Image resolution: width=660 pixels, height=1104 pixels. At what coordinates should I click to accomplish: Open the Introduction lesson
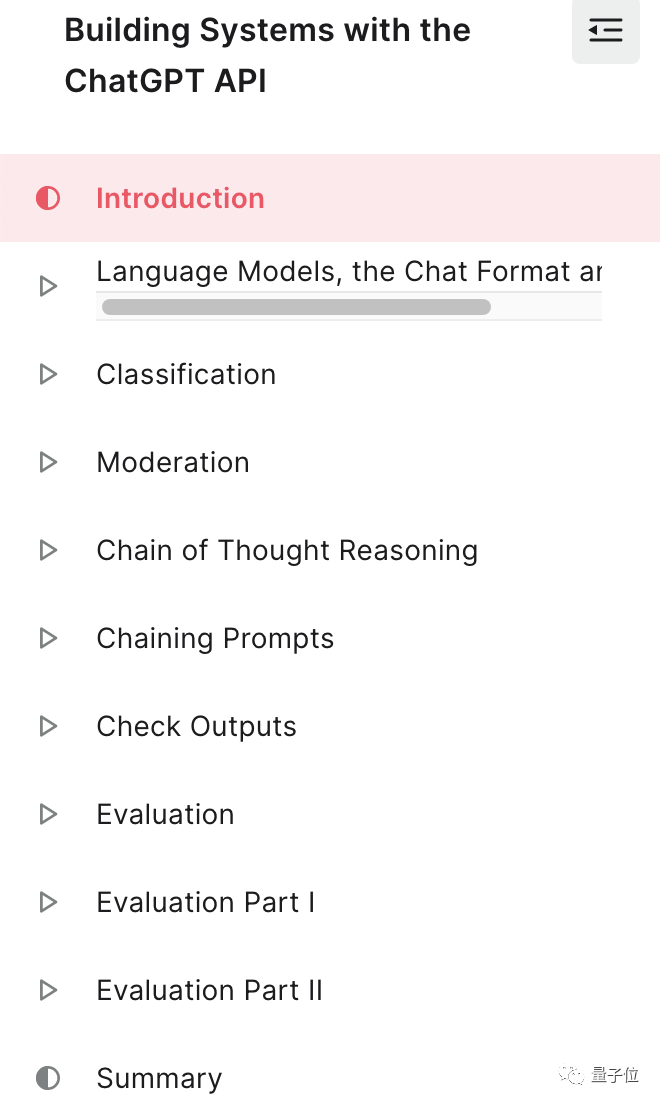click(x=180, y=198)
